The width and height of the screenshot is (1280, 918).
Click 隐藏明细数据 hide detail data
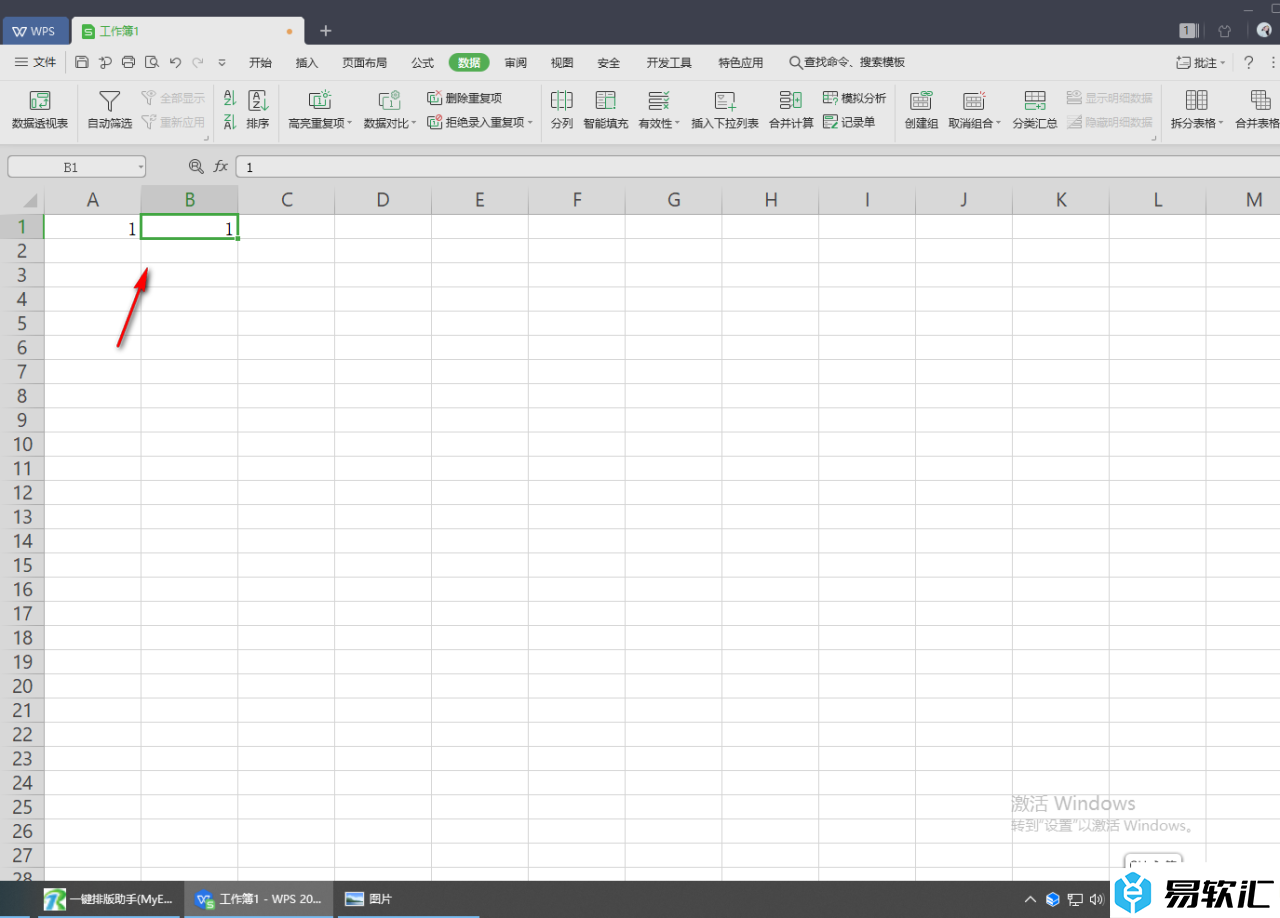pyautogui.click(x=1109, y=122)
